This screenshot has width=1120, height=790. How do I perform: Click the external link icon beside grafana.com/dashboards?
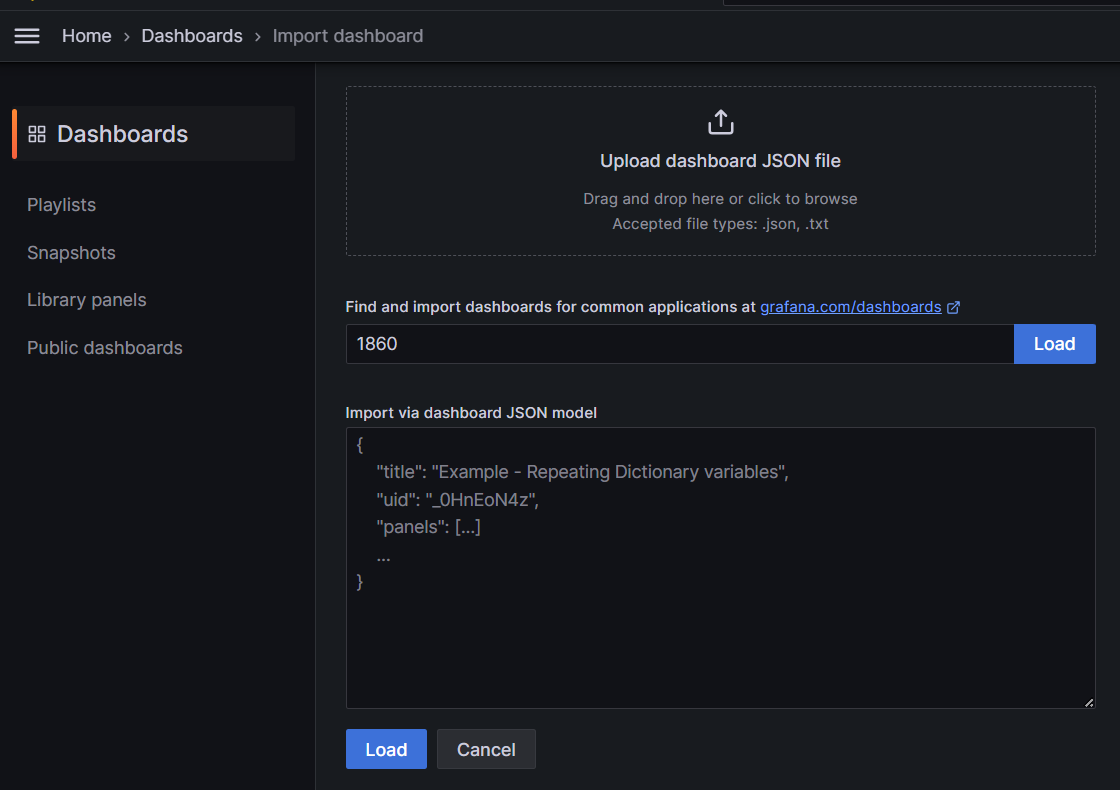coord(953,307)
